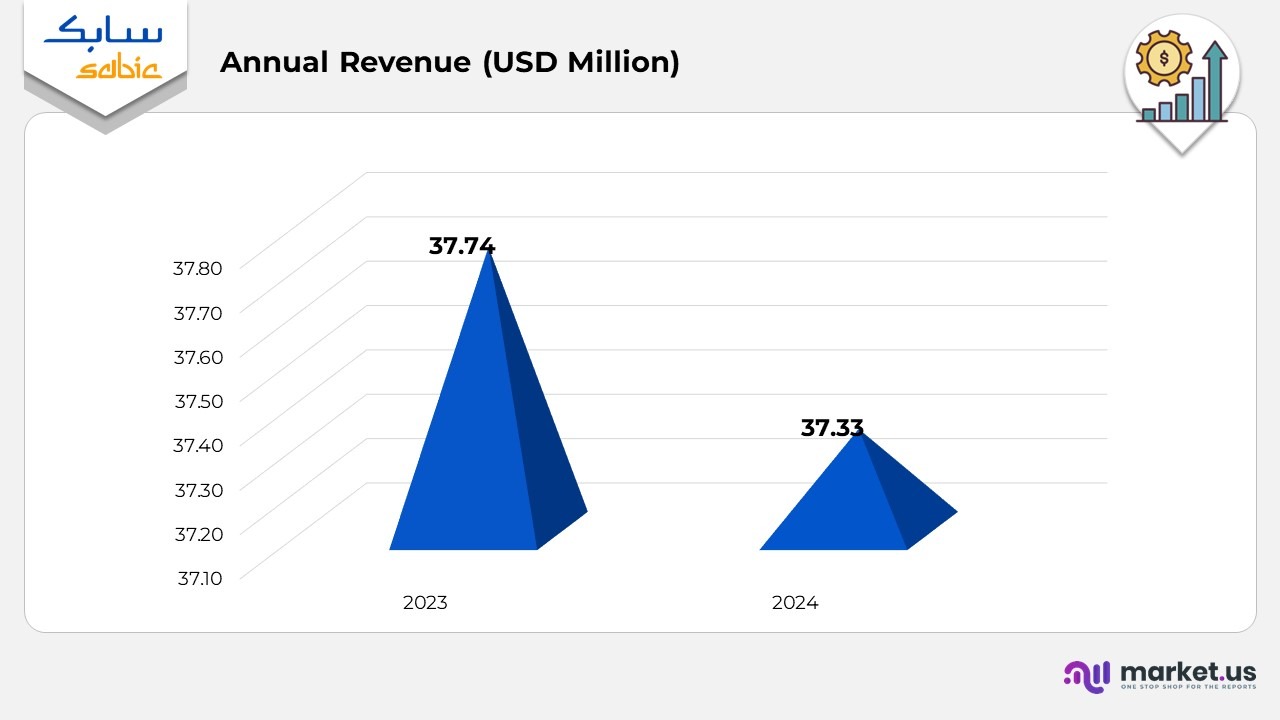Click the 37.10 axis value
This screenshot has width=1280, height=720.
199,577
